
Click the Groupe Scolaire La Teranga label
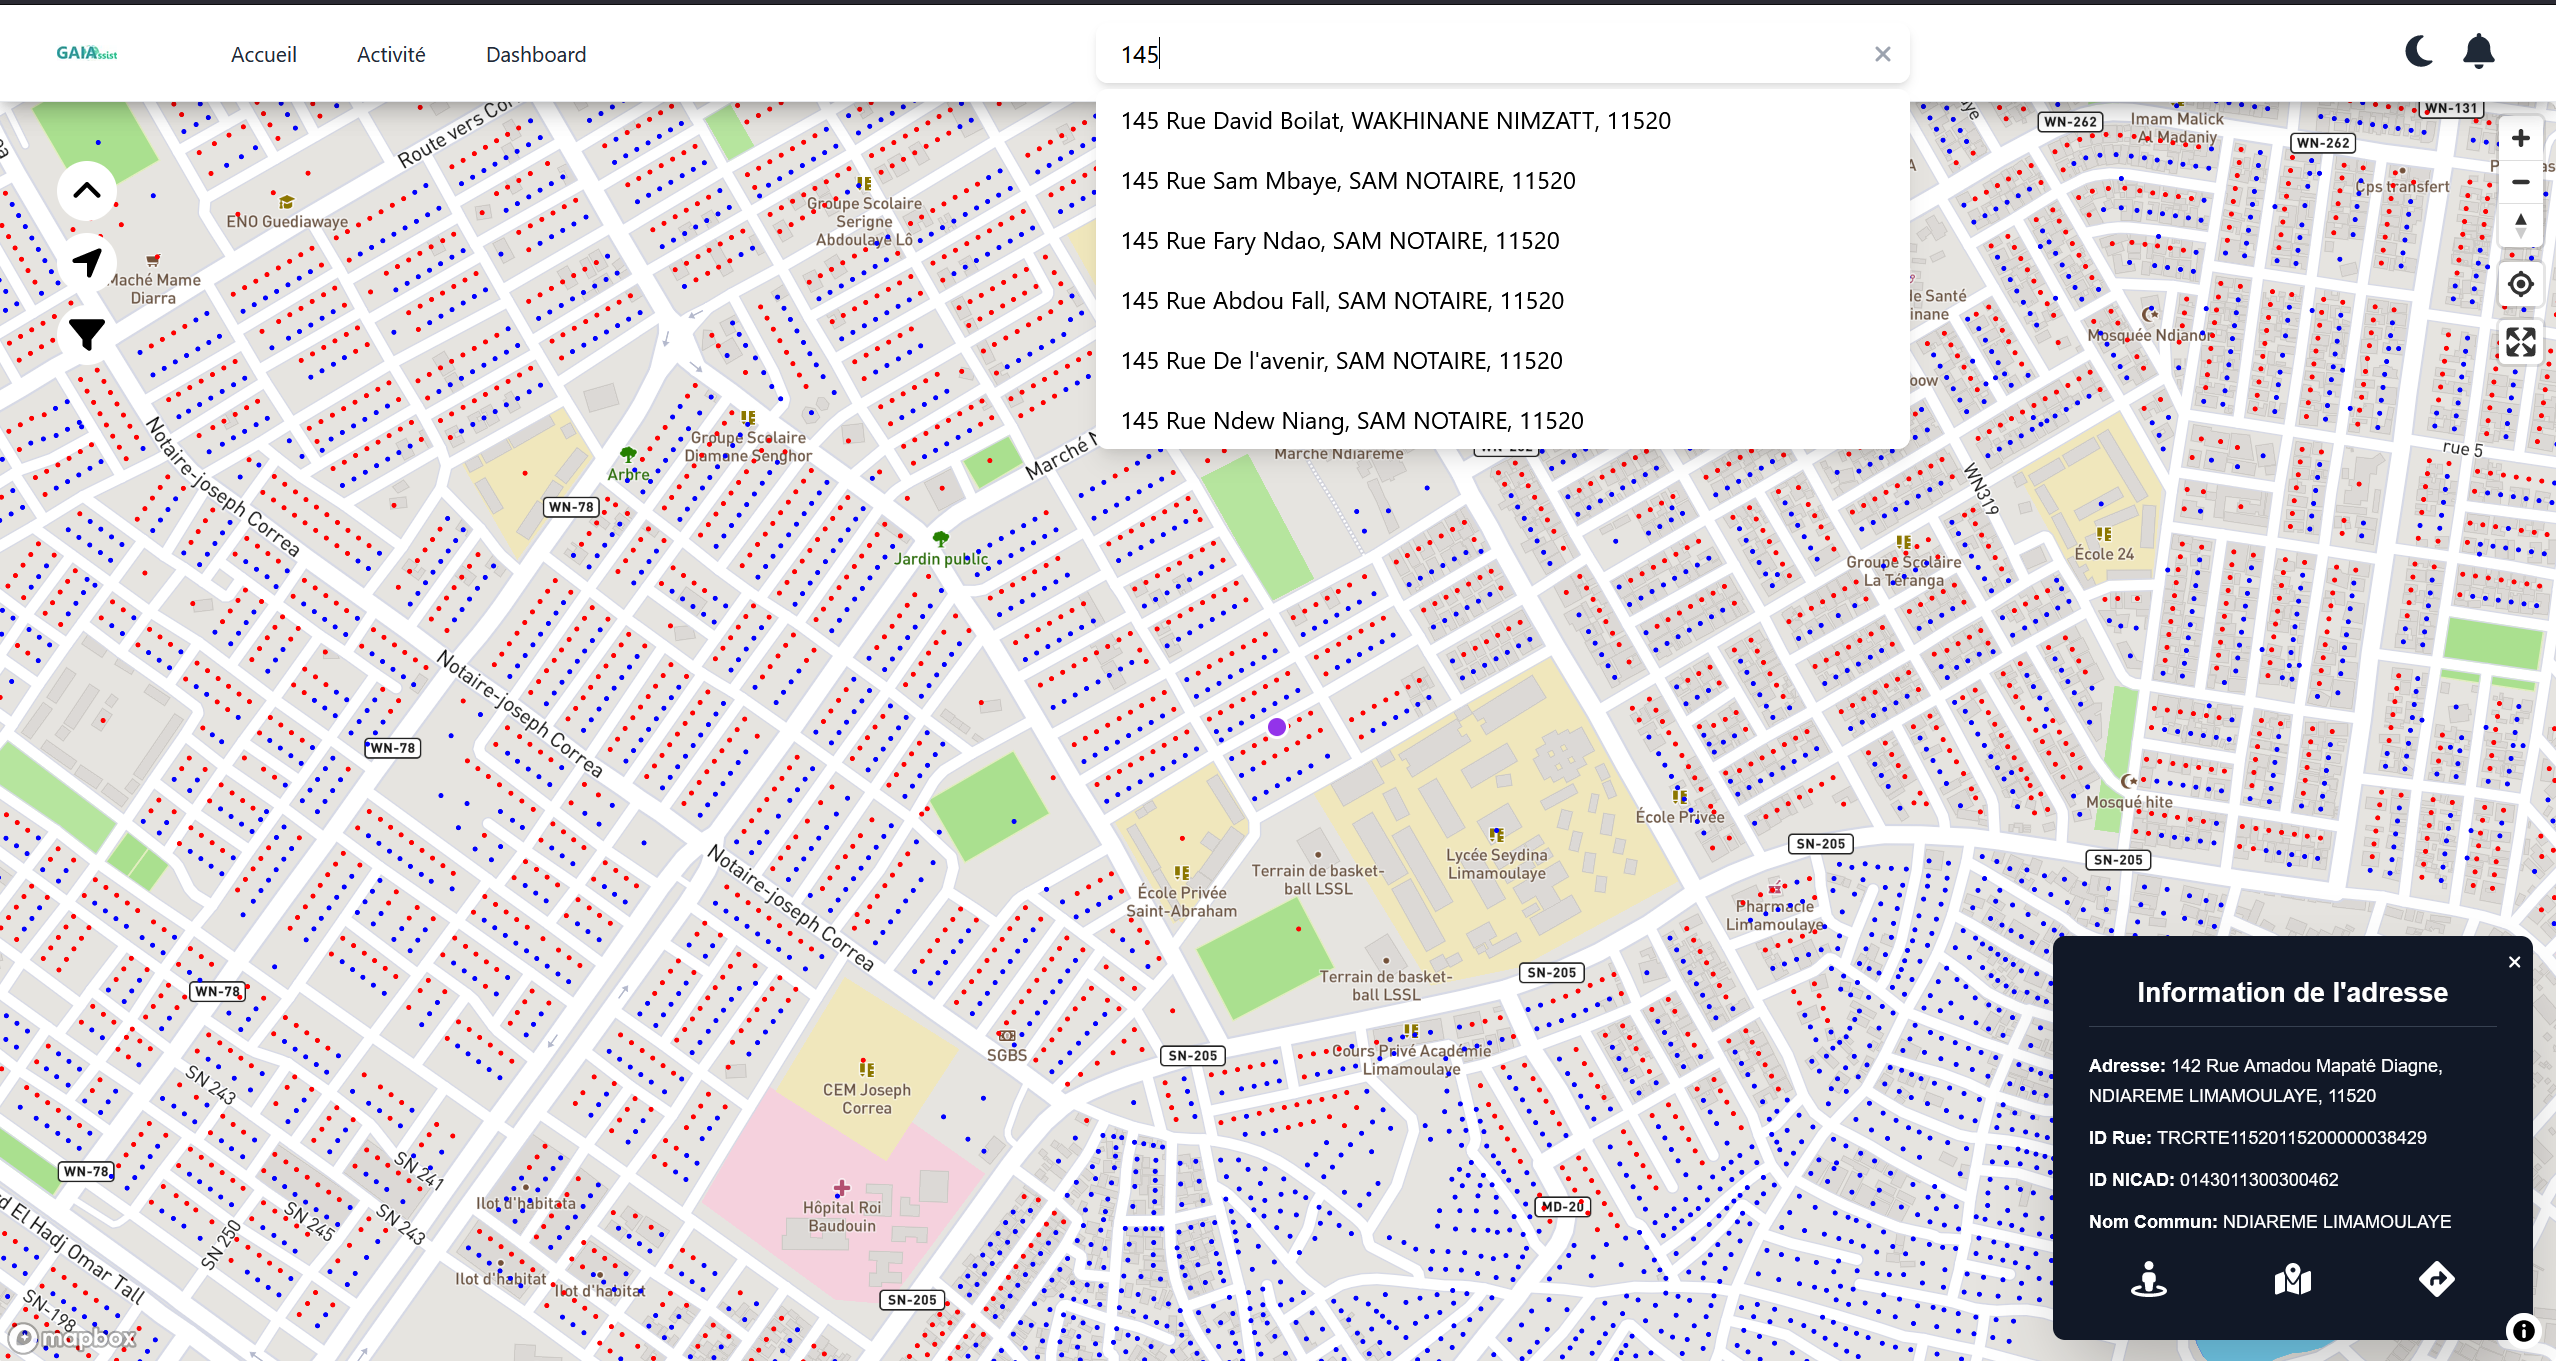[1903, 571]
